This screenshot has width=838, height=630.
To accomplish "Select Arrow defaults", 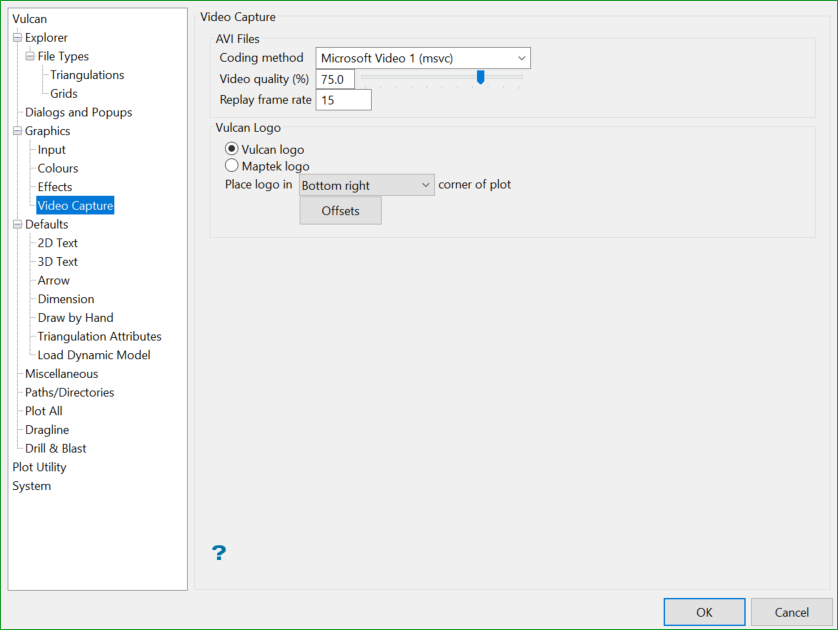I will click(x=53, y=281).
